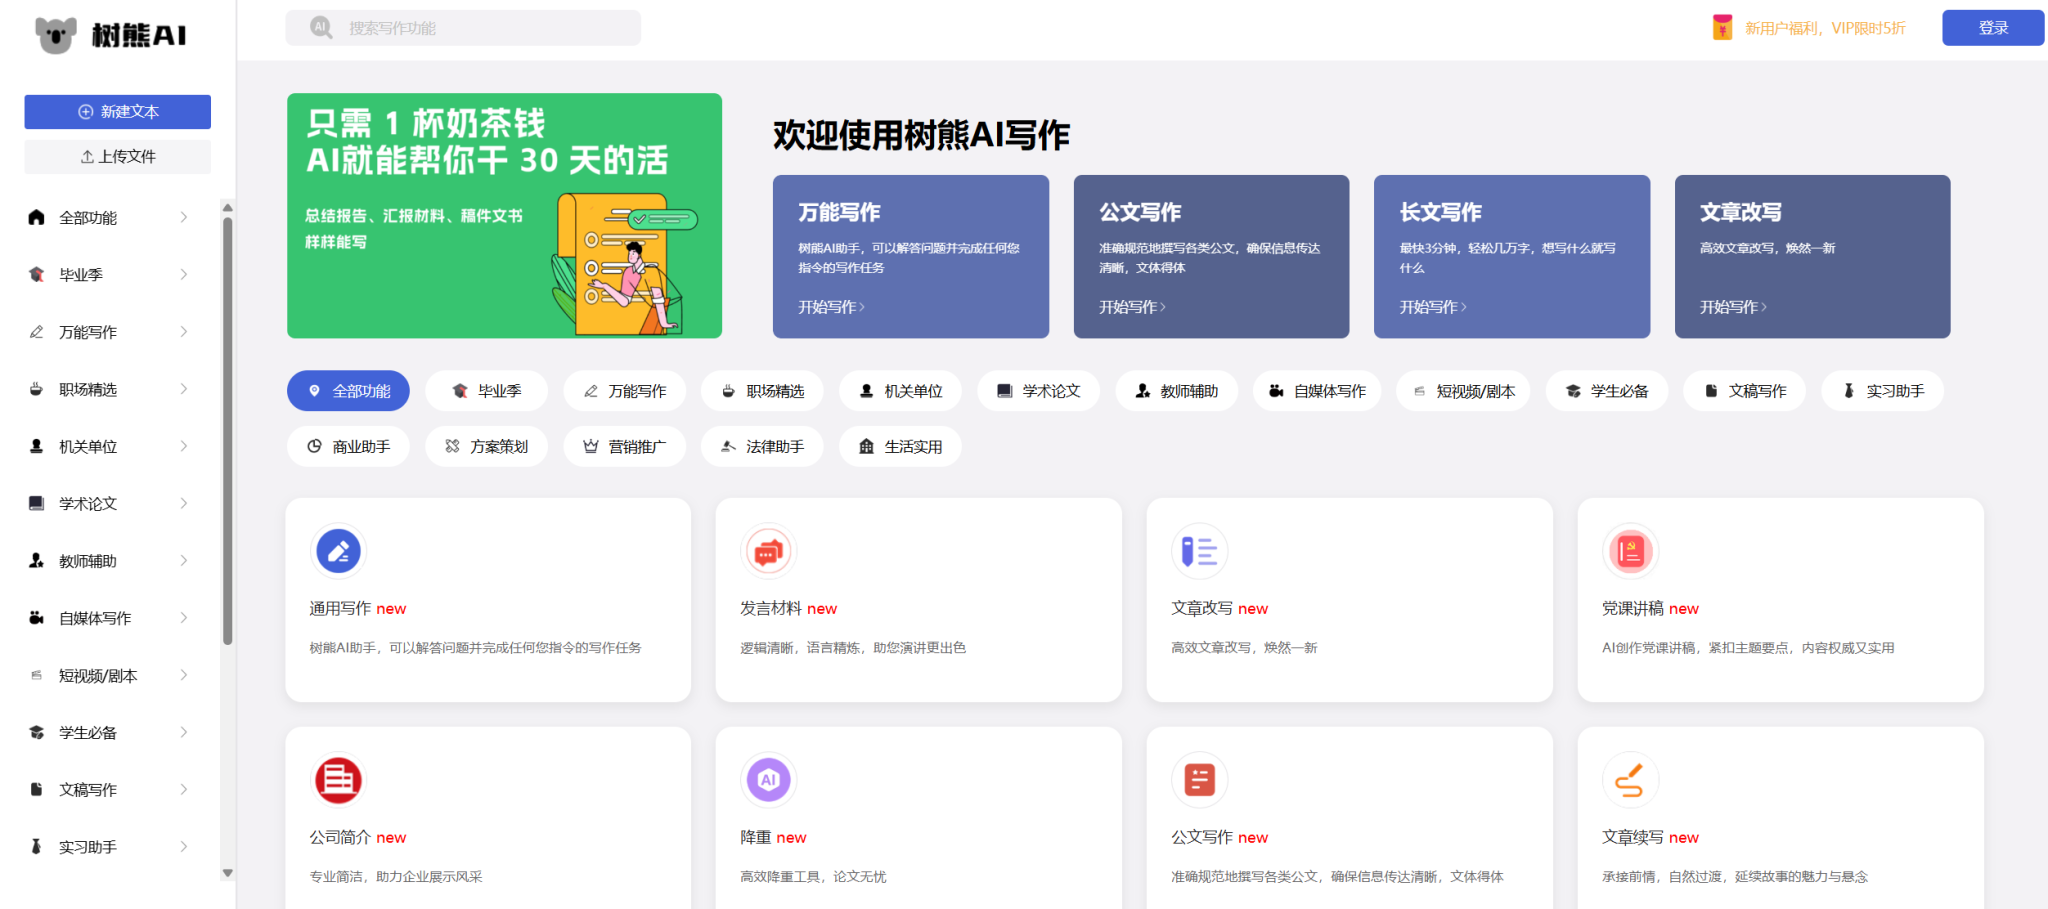This screenshot has width=2048, height=909.
Task: Select the 机关单位 category pill
Action: coord(900,391)
